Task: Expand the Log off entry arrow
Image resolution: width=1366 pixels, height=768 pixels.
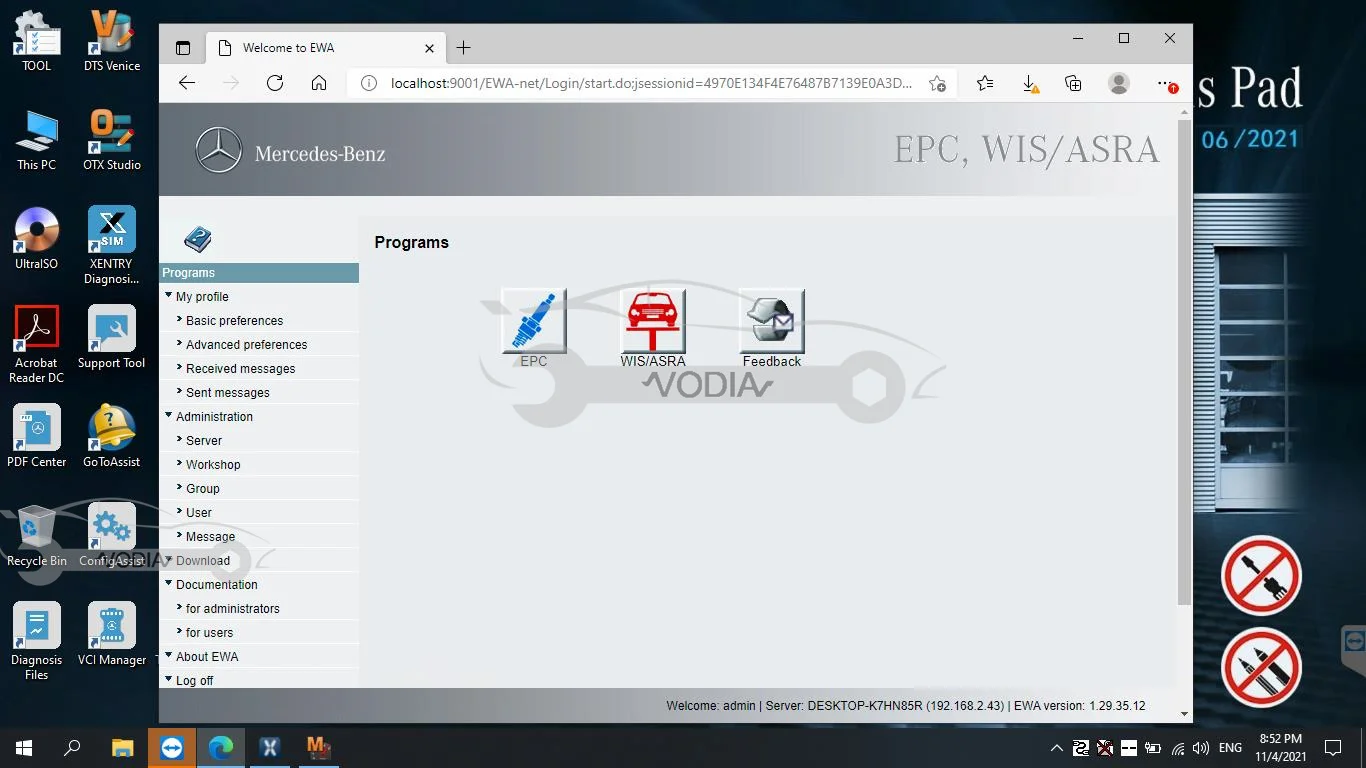Action: pyautogui.click(x=168, y=679)
